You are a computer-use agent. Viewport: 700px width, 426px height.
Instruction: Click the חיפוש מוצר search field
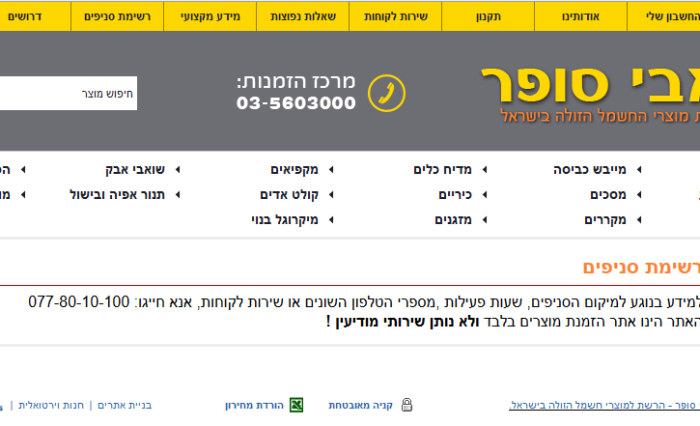click(x=68, y=93)
